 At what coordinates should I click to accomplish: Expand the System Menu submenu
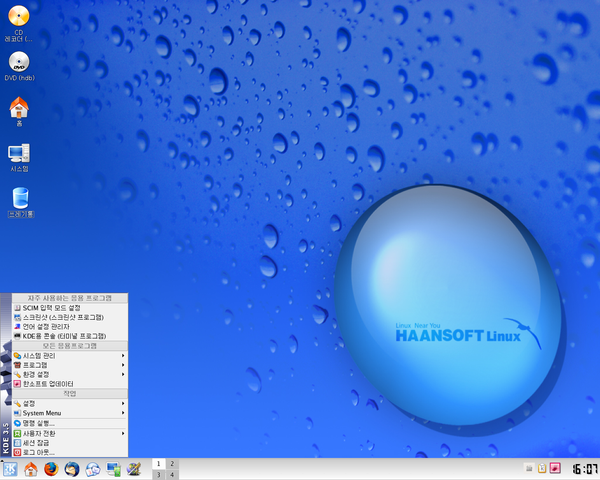tap(70, 413)
